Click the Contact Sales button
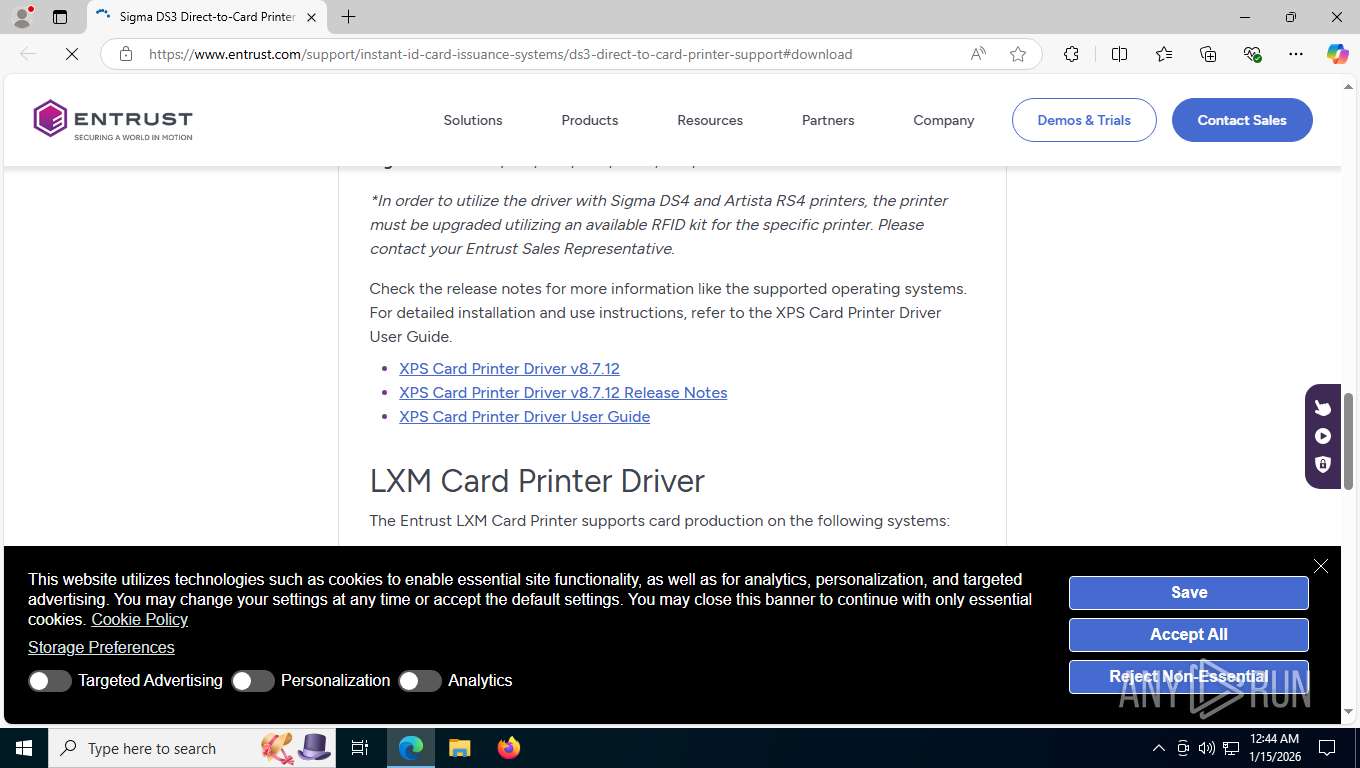This screenshot has width=1360, height=768. 1242,120
